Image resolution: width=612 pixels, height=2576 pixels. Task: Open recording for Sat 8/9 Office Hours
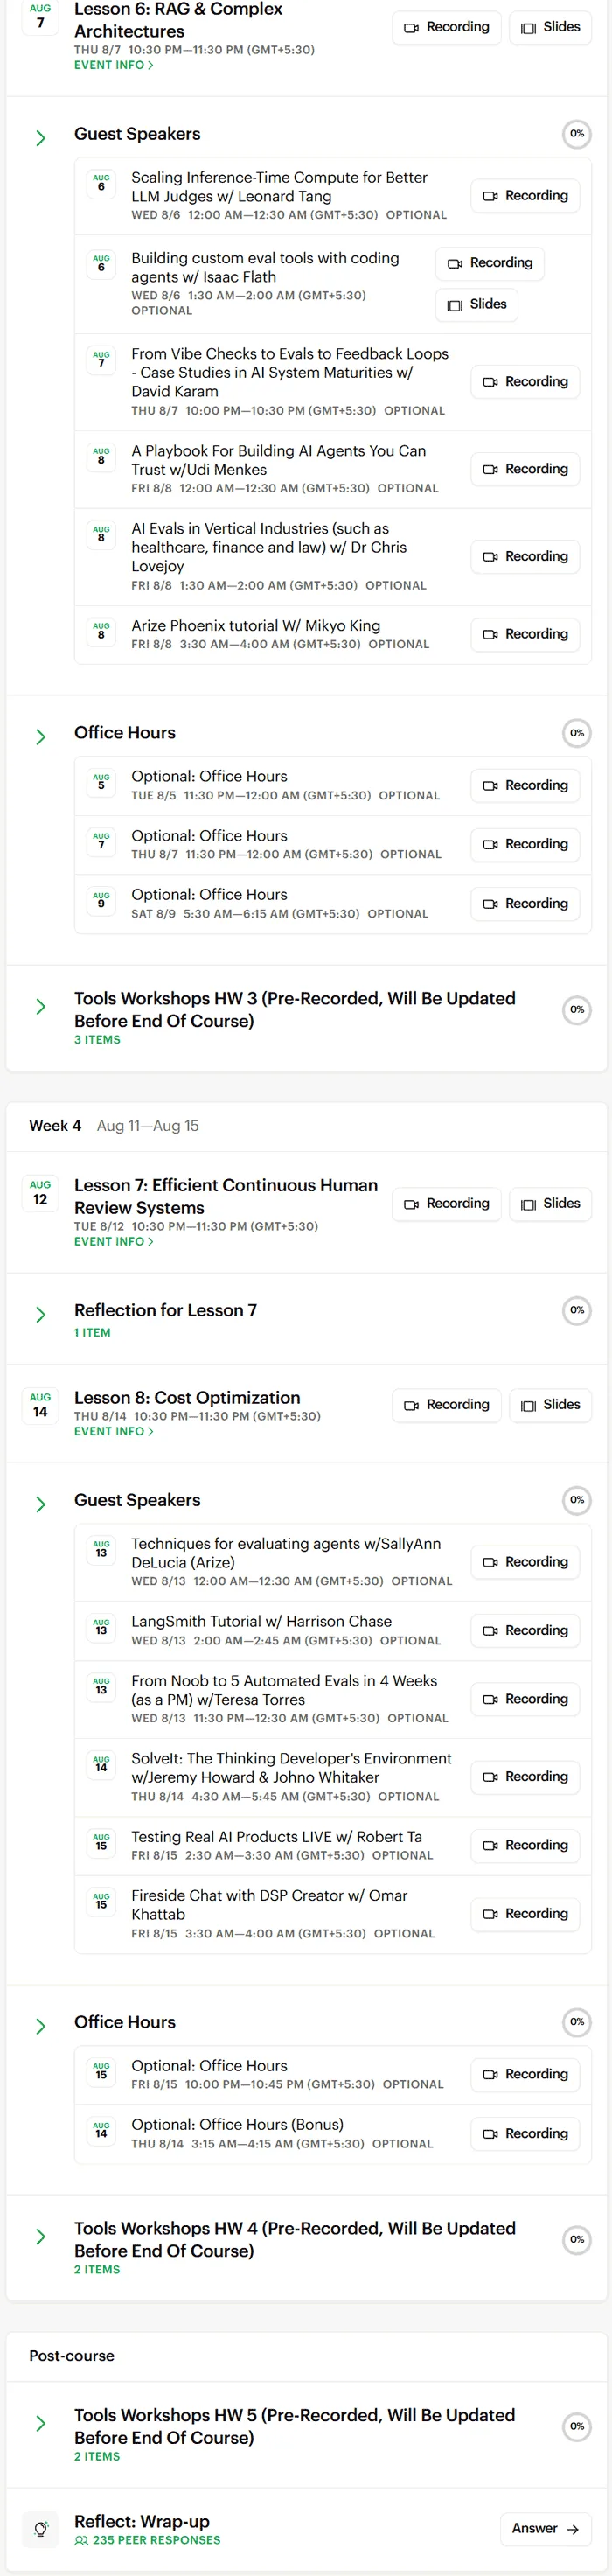525,903
